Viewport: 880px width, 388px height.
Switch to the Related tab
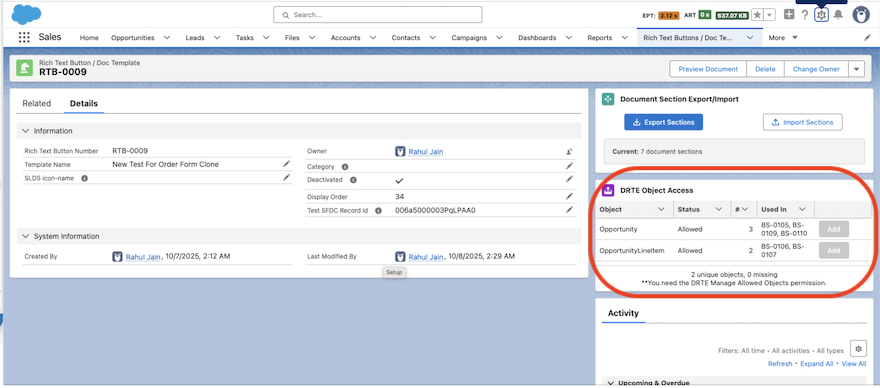36,103
